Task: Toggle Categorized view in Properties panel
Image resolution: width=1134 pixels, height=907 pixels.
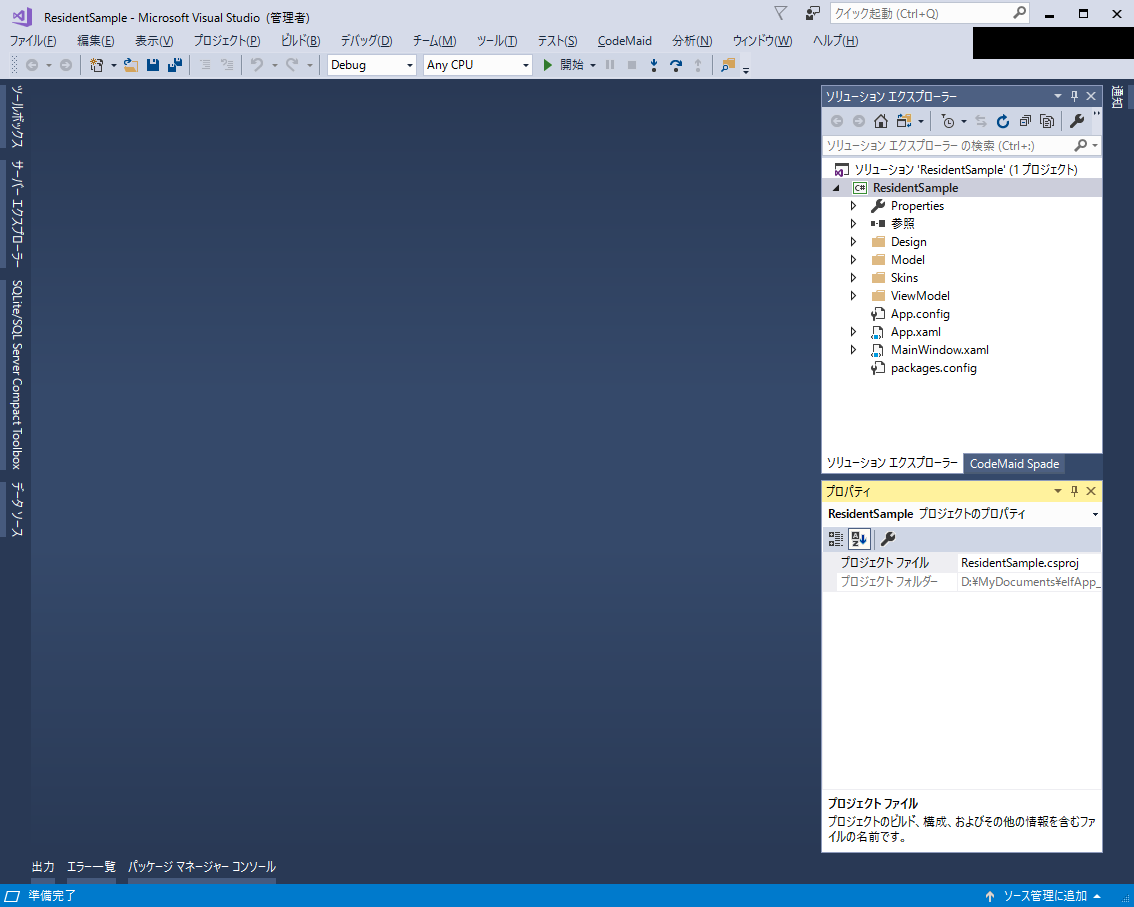Action: (x=835, y=539)
